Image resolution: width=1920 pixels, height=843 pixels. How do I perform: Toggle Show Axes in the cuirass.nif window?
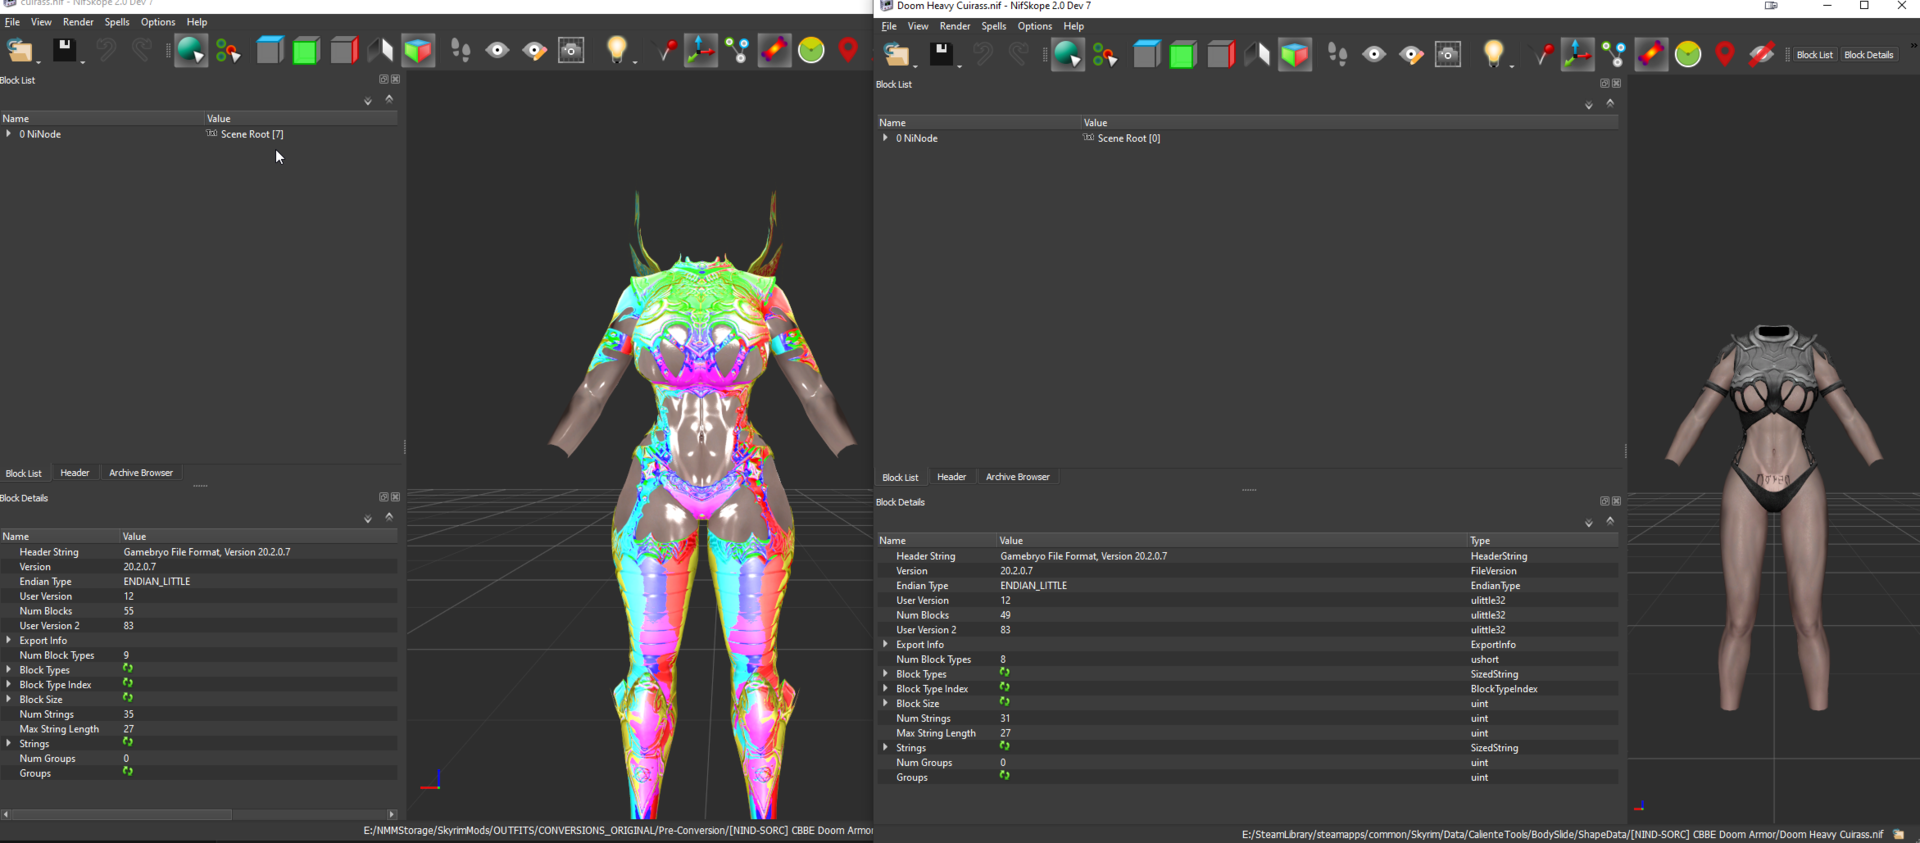click(x=700, y=50)
